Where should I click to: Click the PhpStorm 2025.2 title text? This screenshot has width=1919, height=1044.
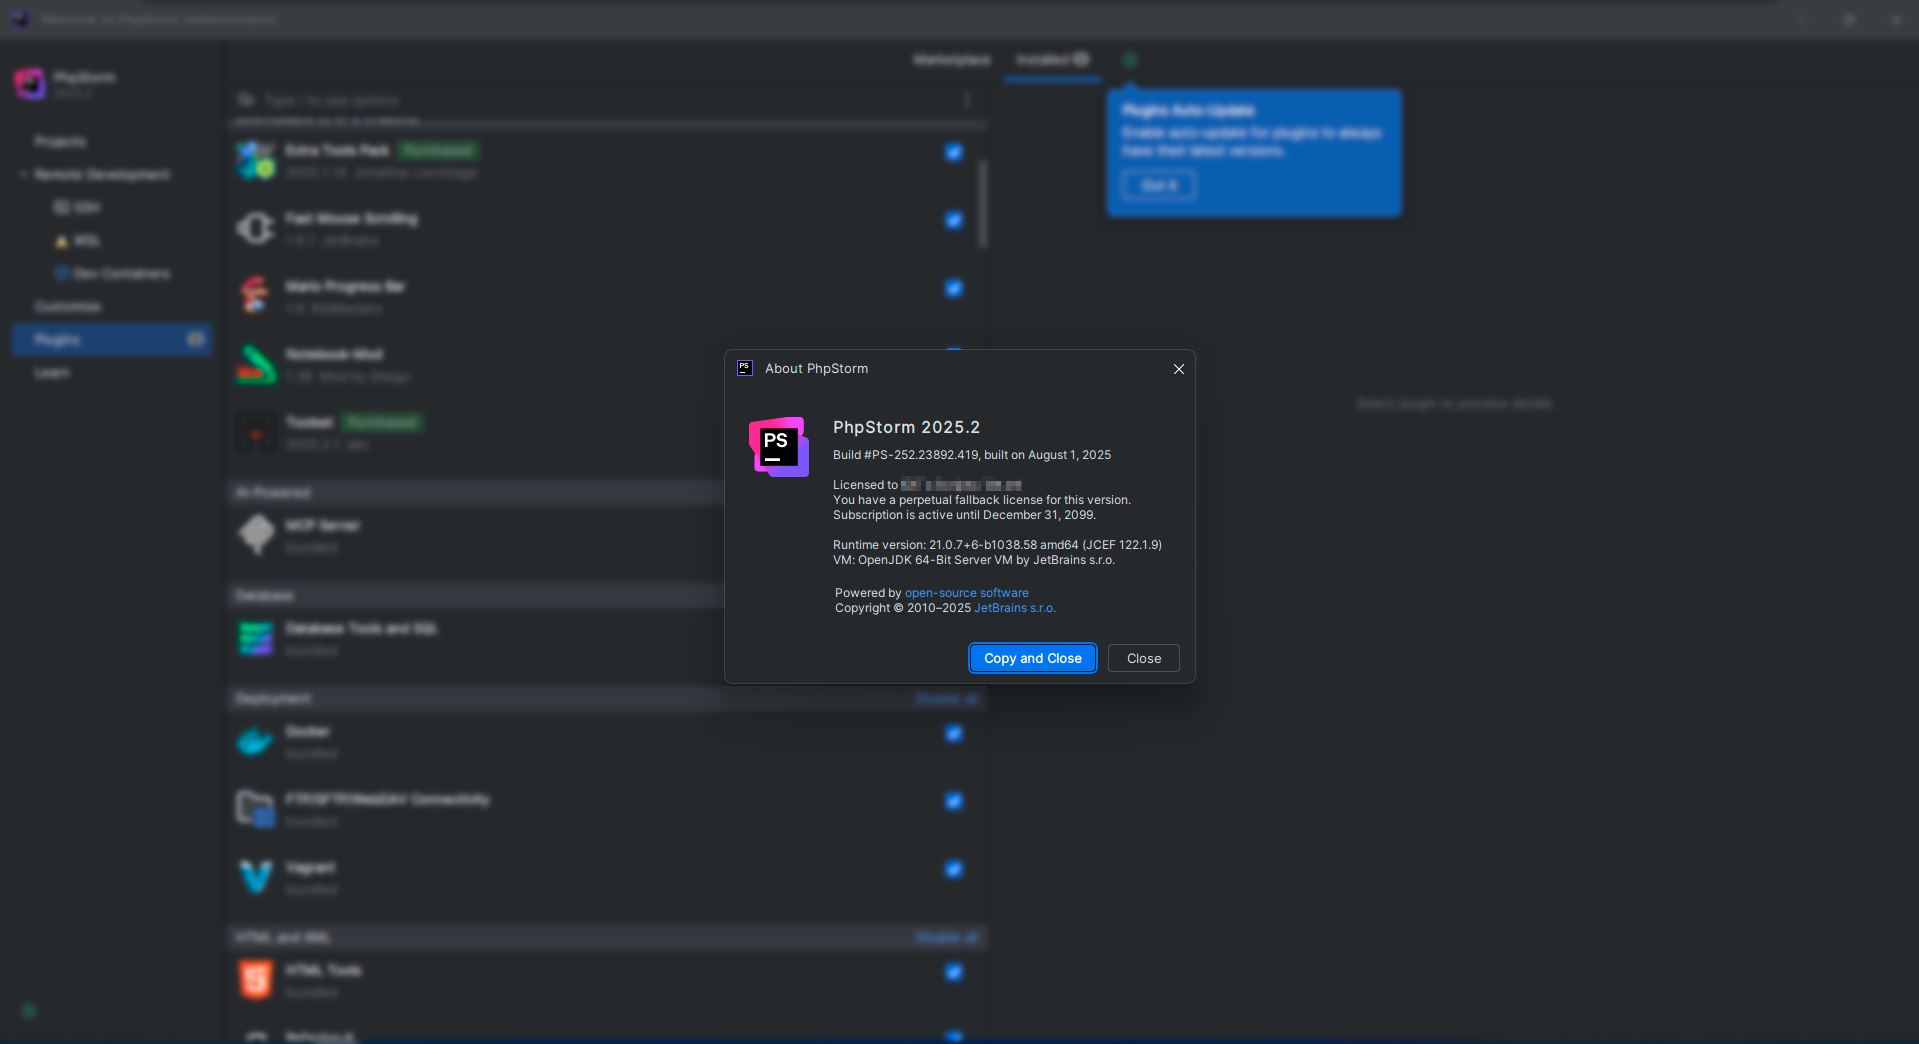point(907,427)
